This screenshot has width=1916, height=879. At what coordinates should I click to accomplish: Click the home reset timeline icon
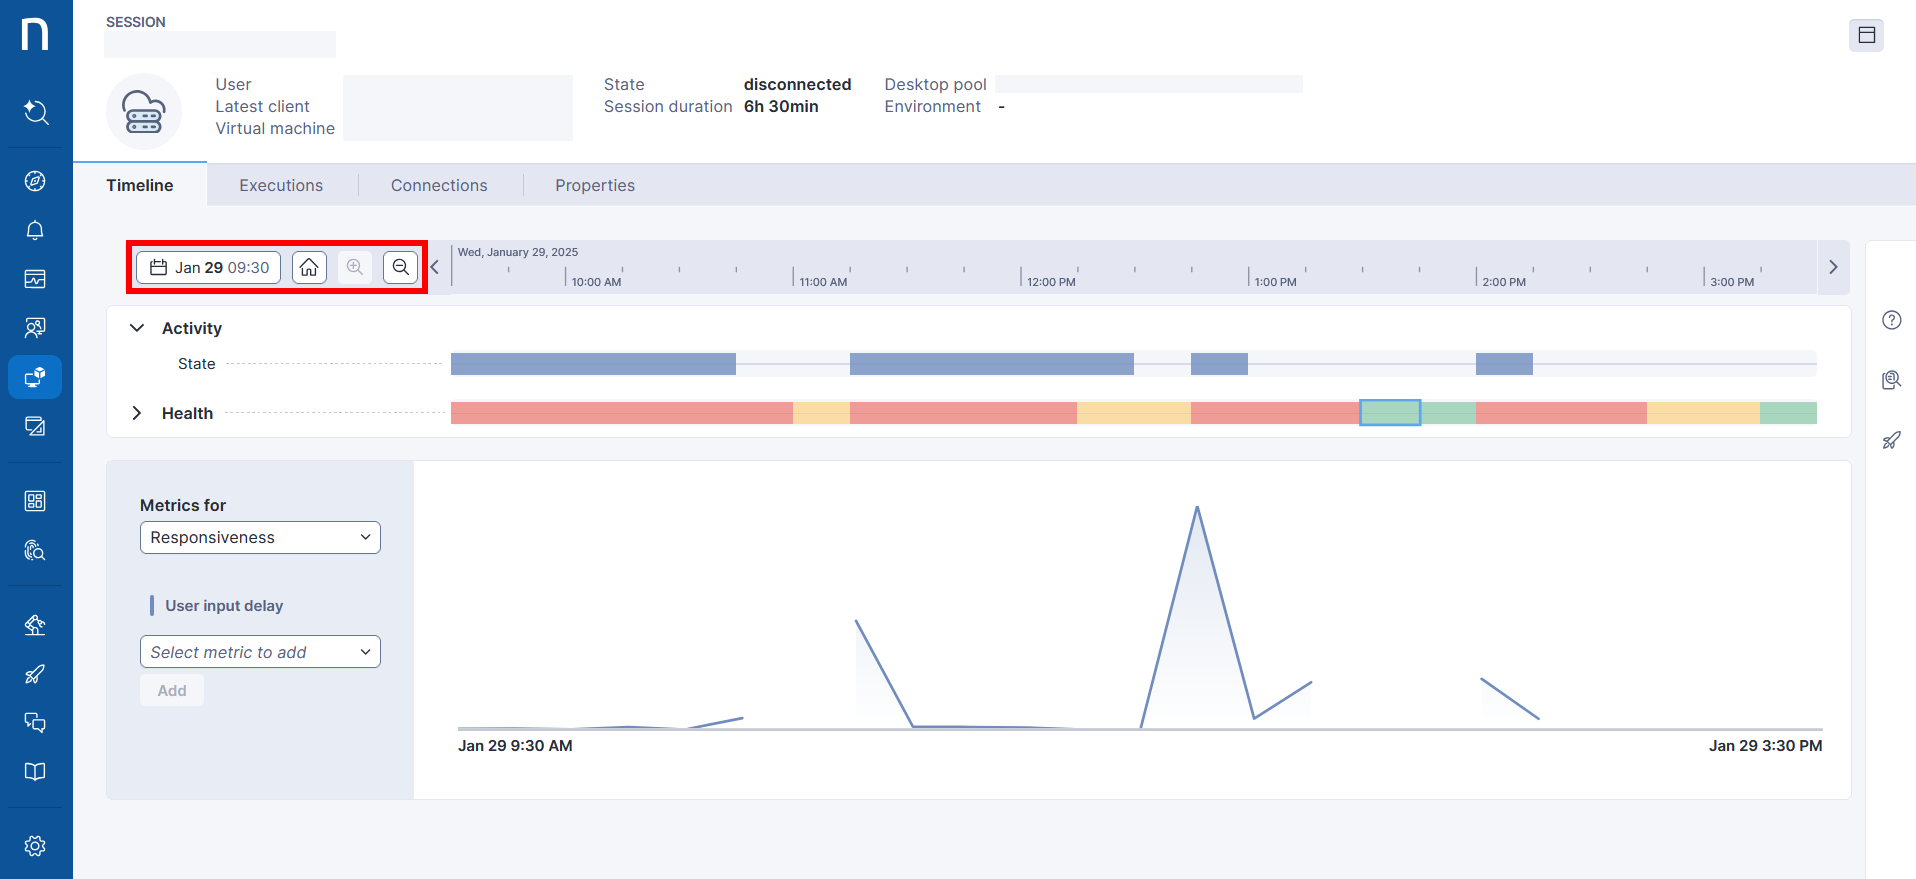(x=309, y=267)
